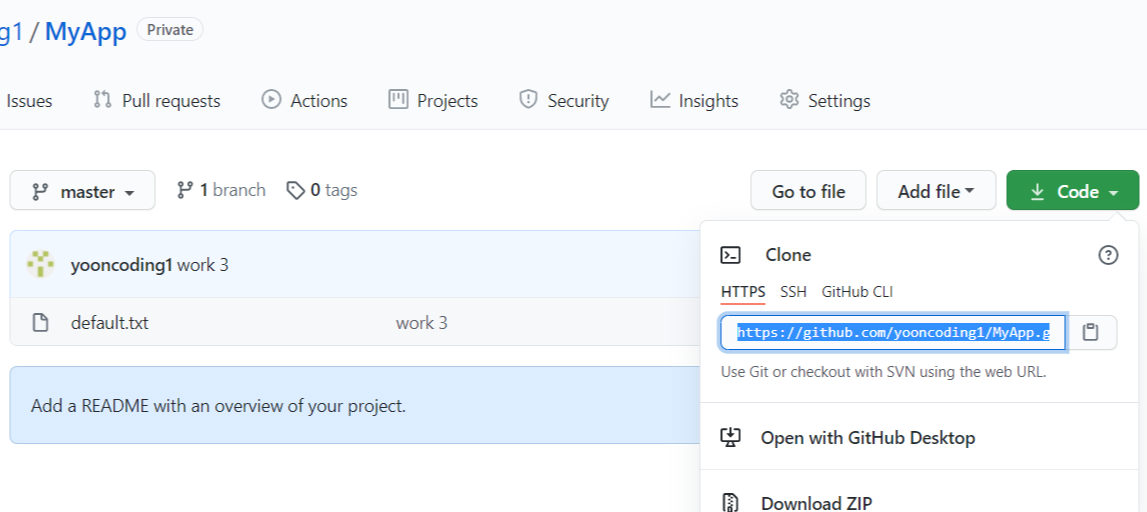Click the Projects board icon
1147x512 pixels.
coord(398,99)
